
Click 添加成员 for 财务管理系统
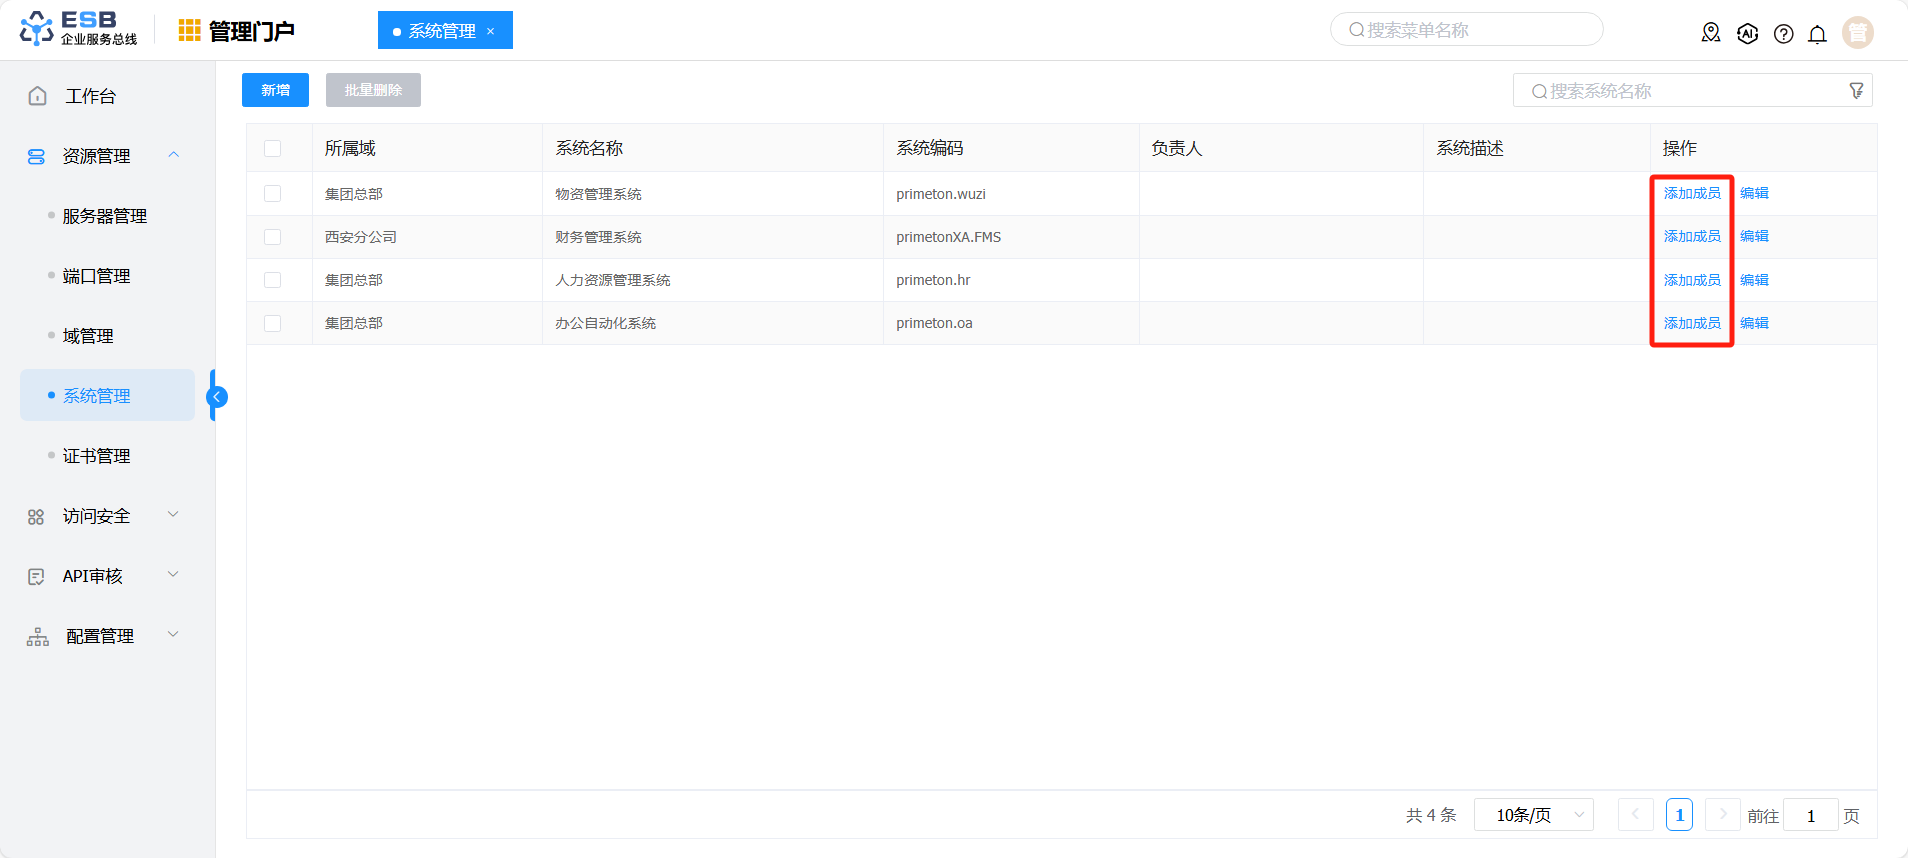pos(1692,236)
